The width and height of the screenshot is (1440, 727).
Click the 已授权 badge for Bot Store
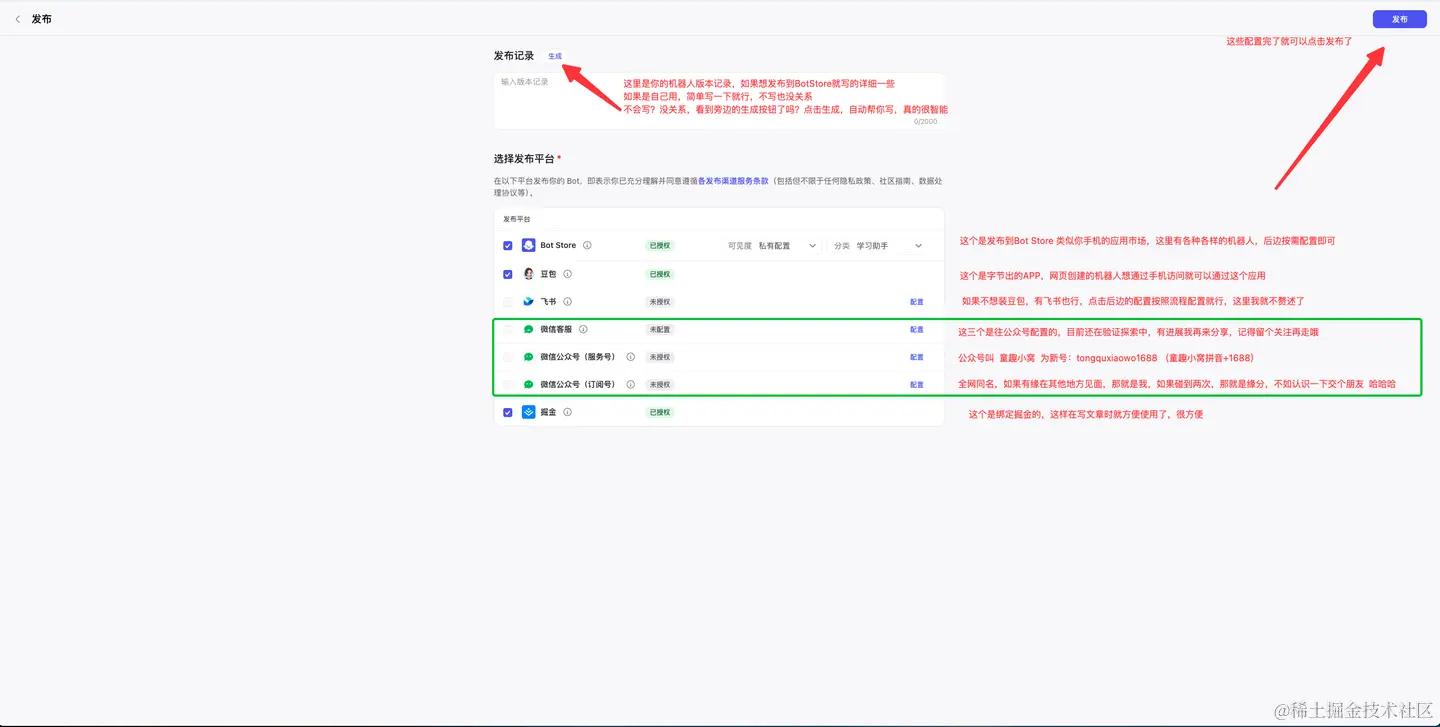coord(660,245)
